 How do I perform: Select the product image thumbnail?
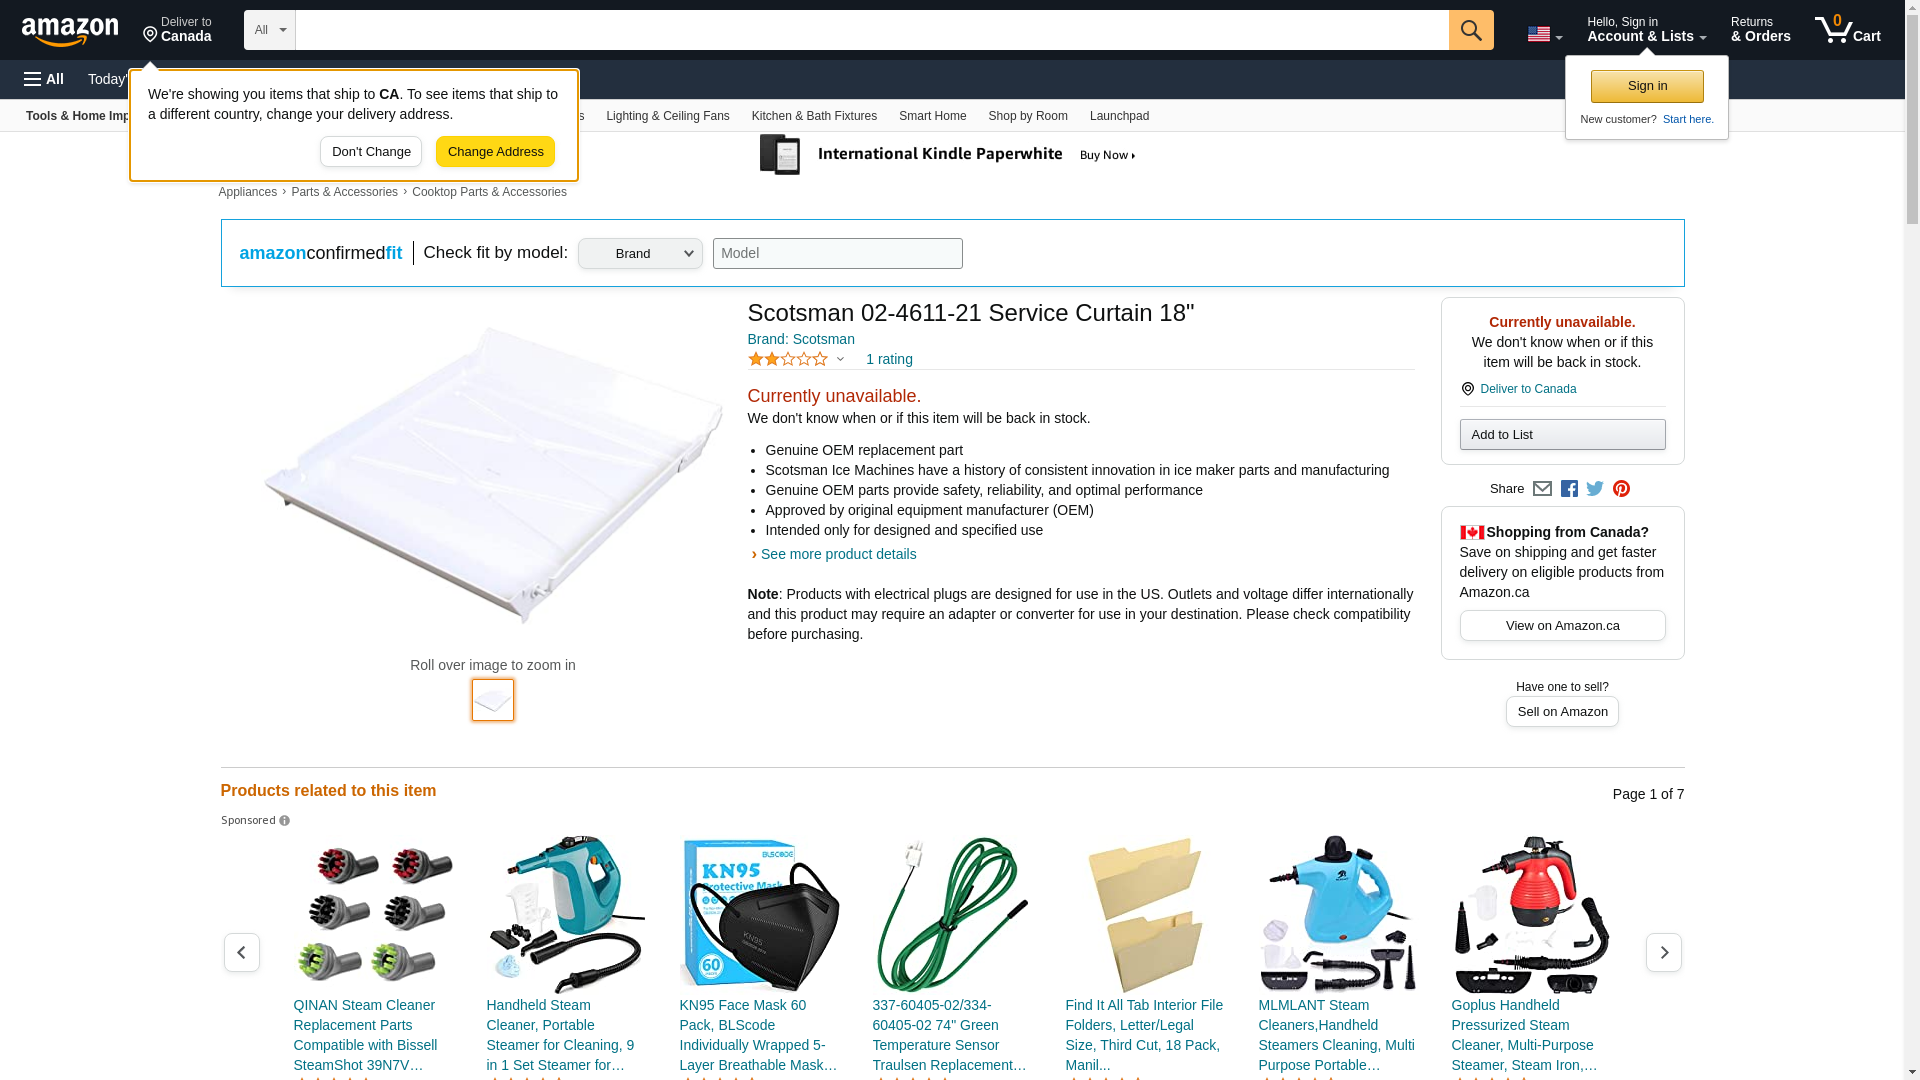[x=493, y=700]
